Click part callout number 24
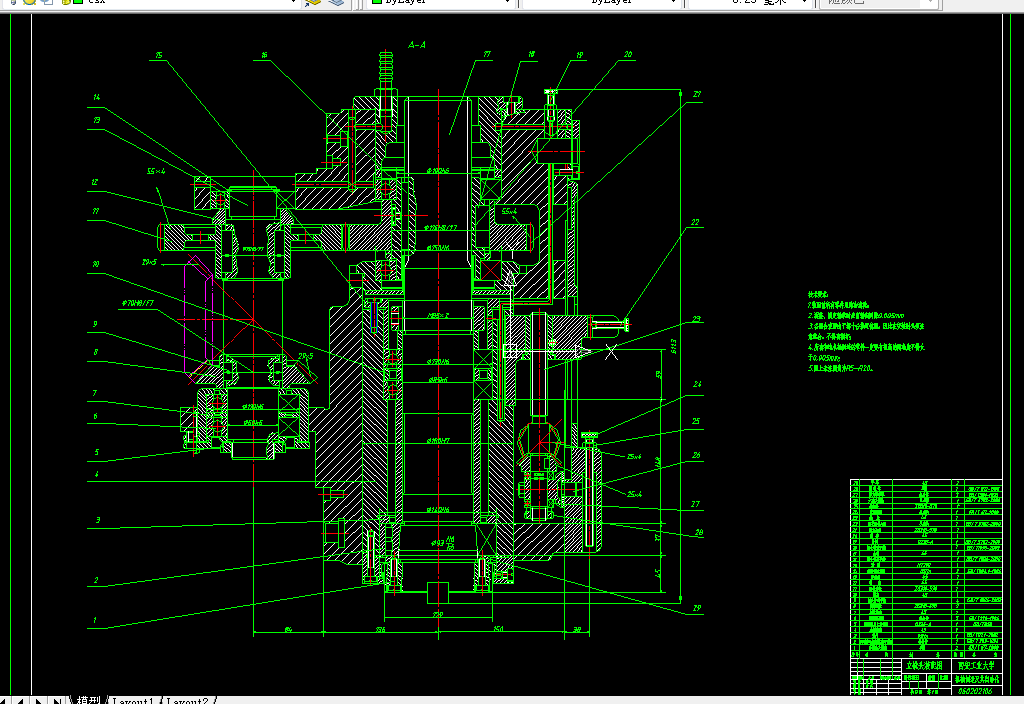 pyautogui.click(x=697, y=385)
